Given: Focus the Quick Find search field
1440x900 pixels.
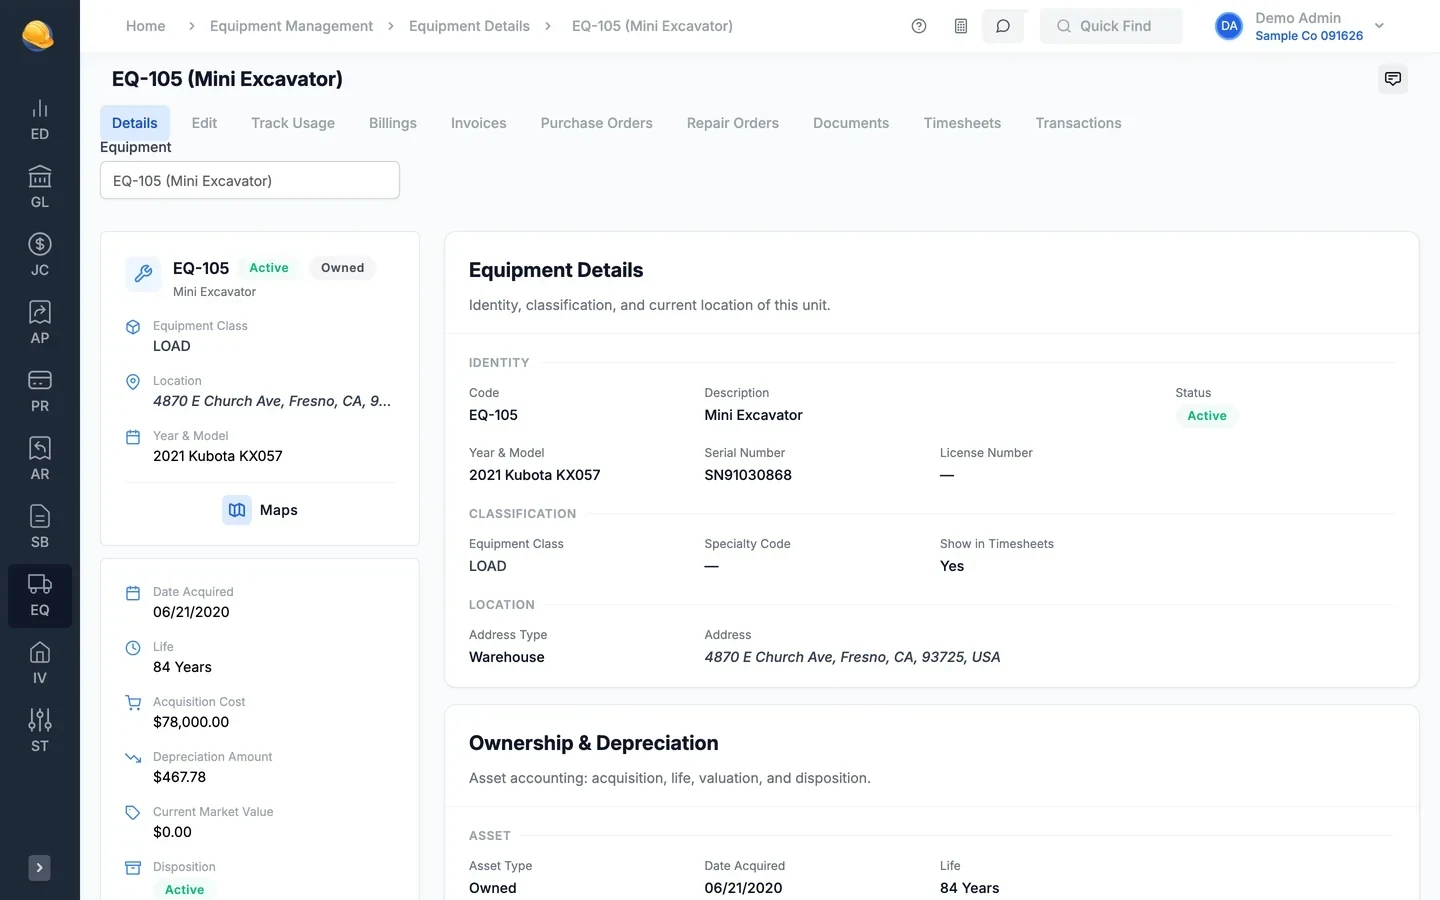Looking at the screenshot, I should [x=1111, y=26].
